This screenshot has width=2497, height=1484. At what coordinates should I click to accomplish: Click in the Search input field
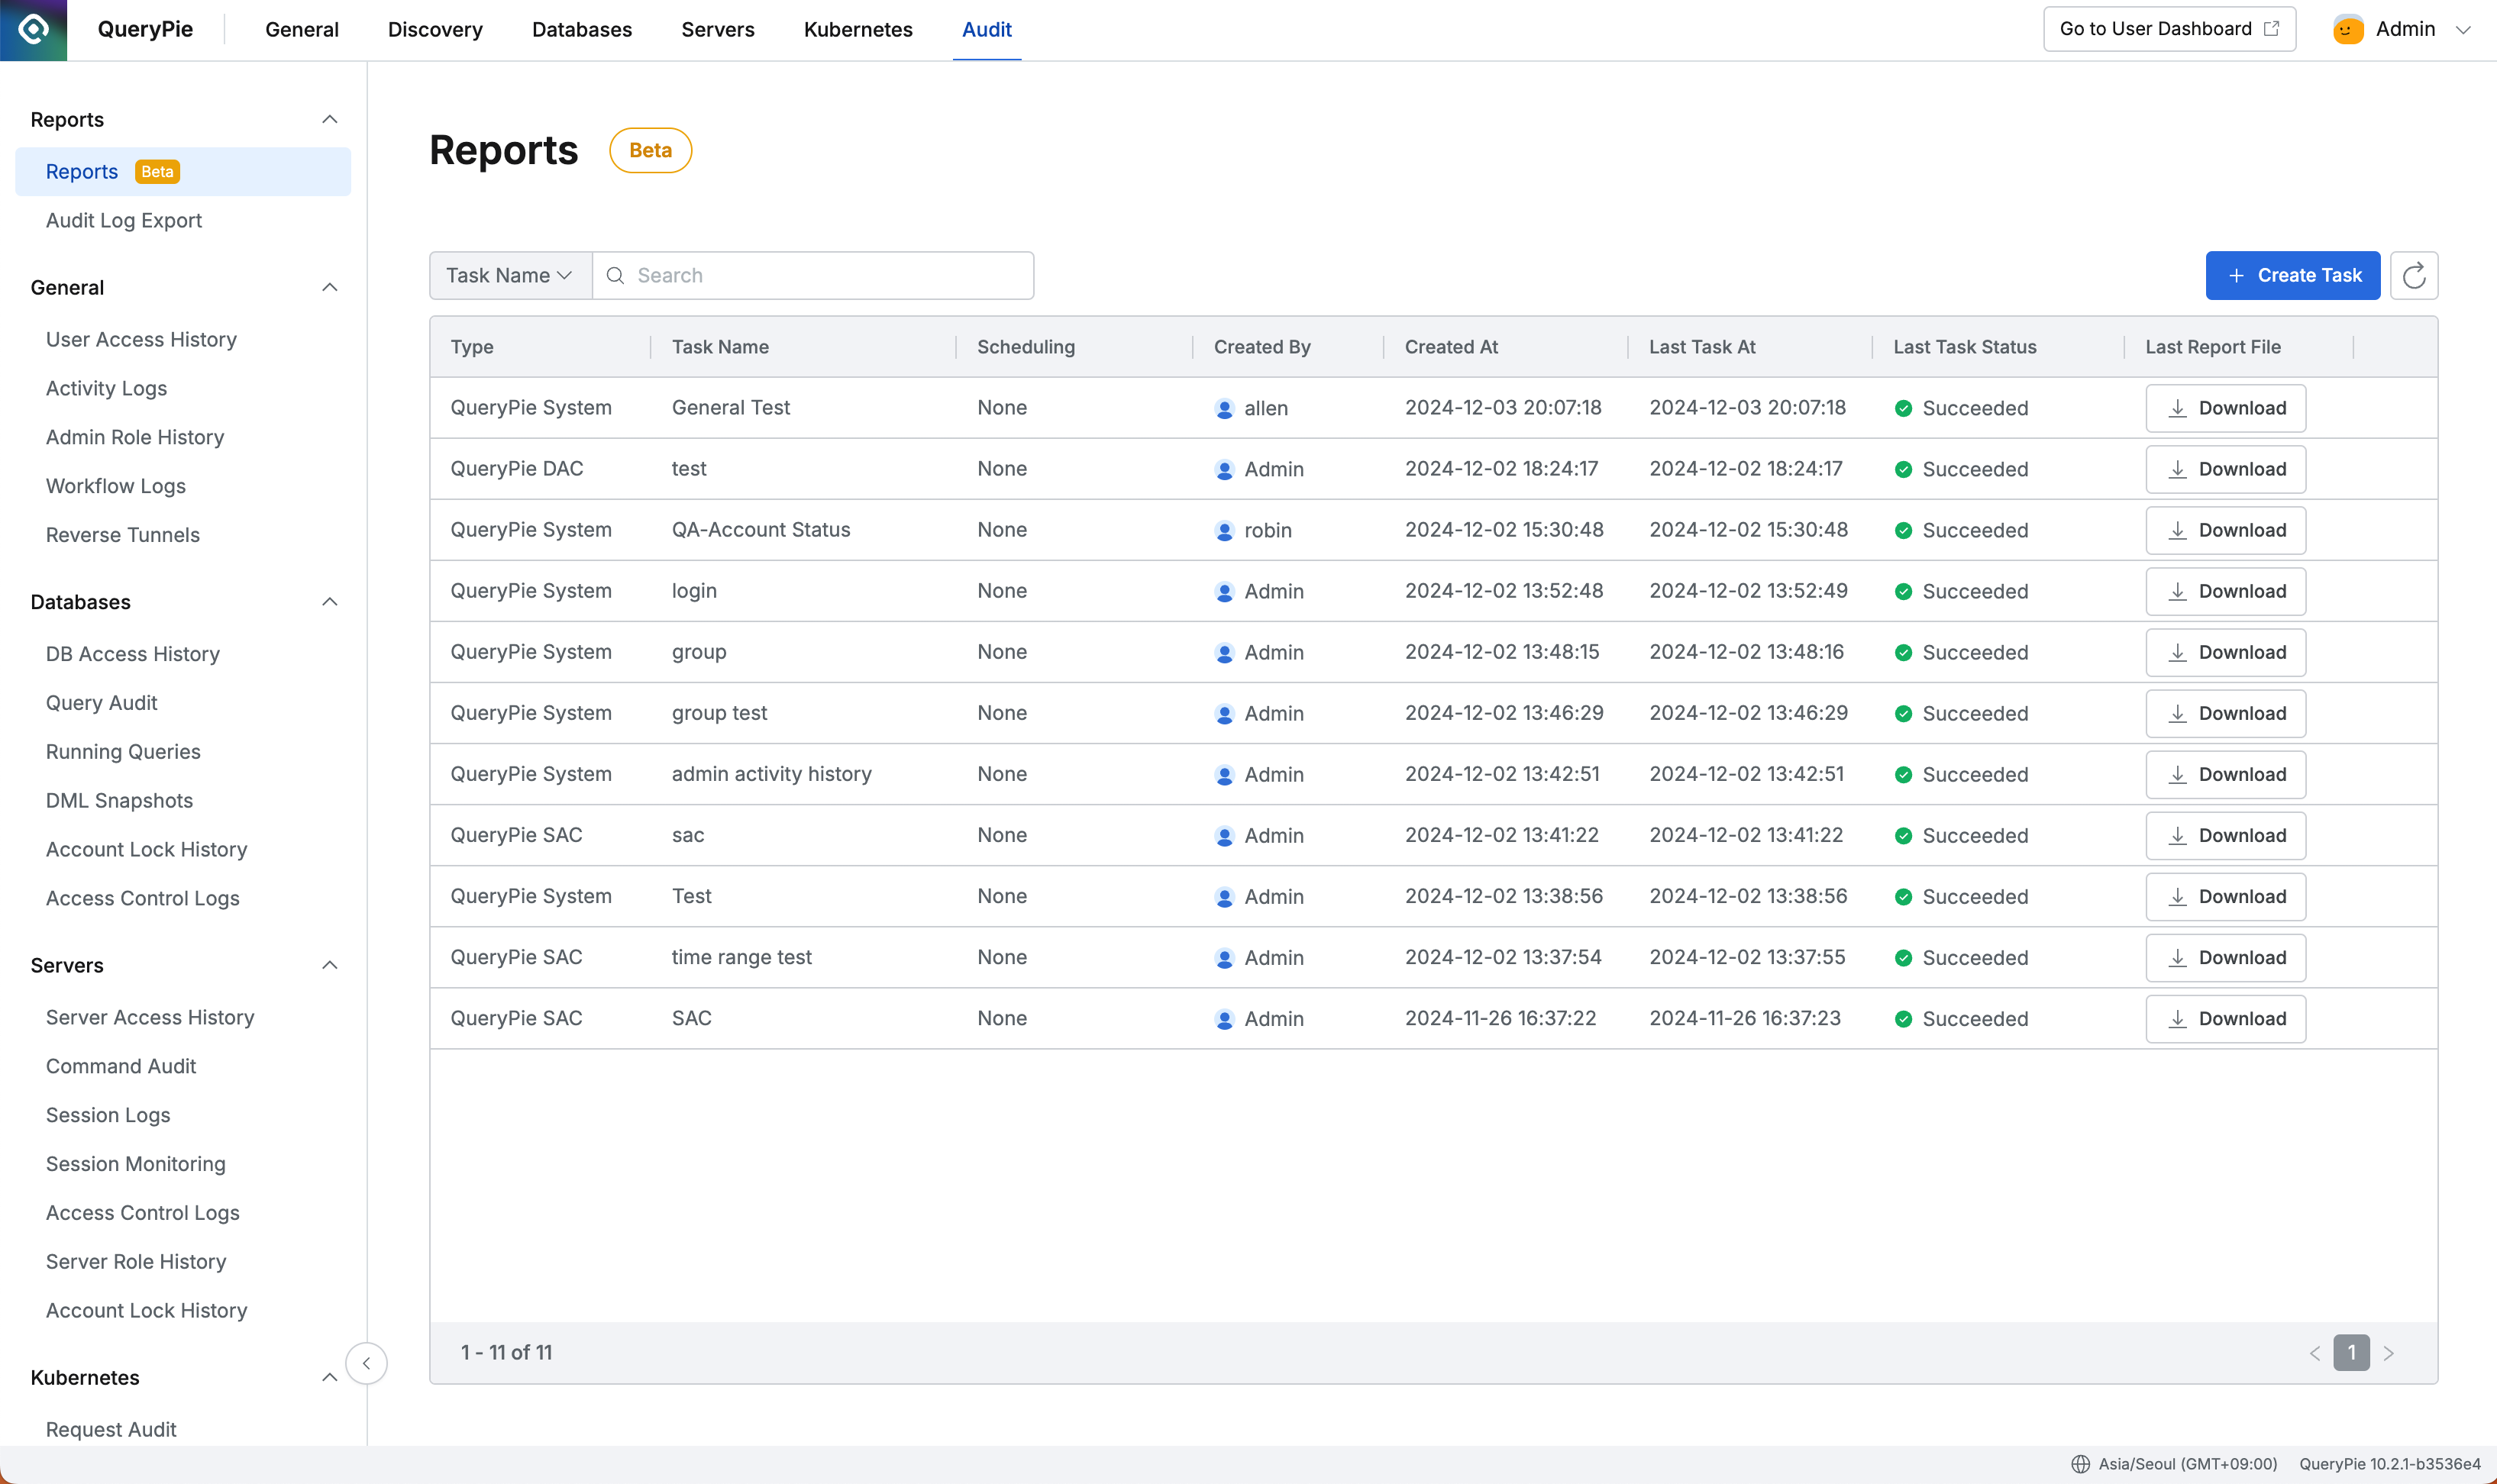click(813, 275)
